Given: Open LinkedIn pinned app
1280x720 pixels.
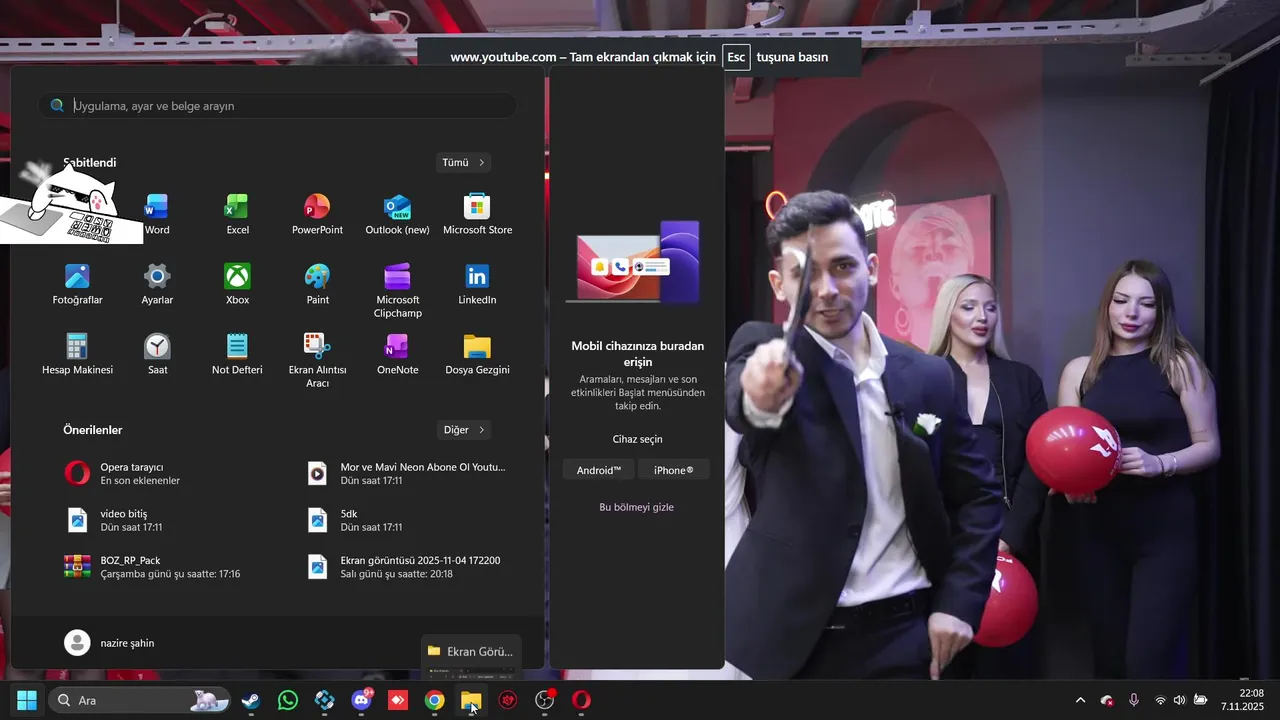Looking at the screenshot, I should coord(477,285).
